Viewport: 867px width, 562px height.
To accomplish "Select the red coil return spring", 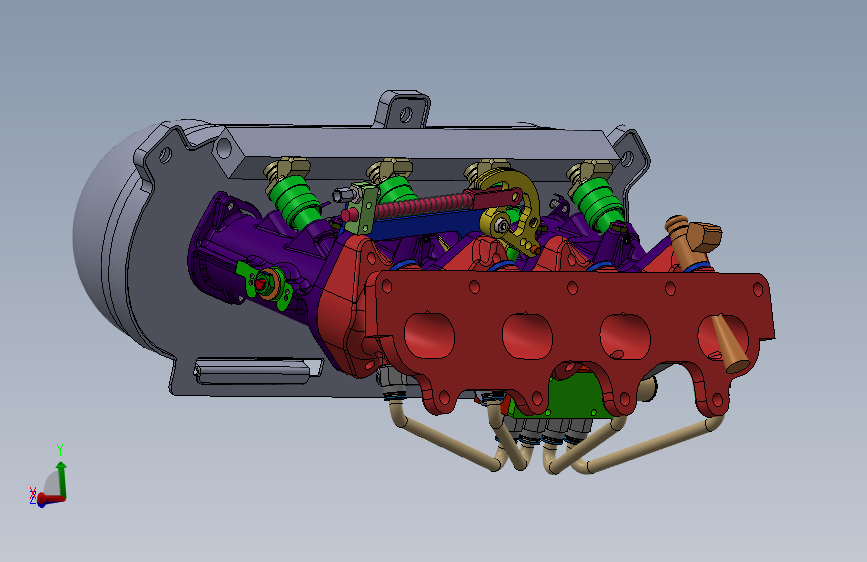I will tap(423, 205).
